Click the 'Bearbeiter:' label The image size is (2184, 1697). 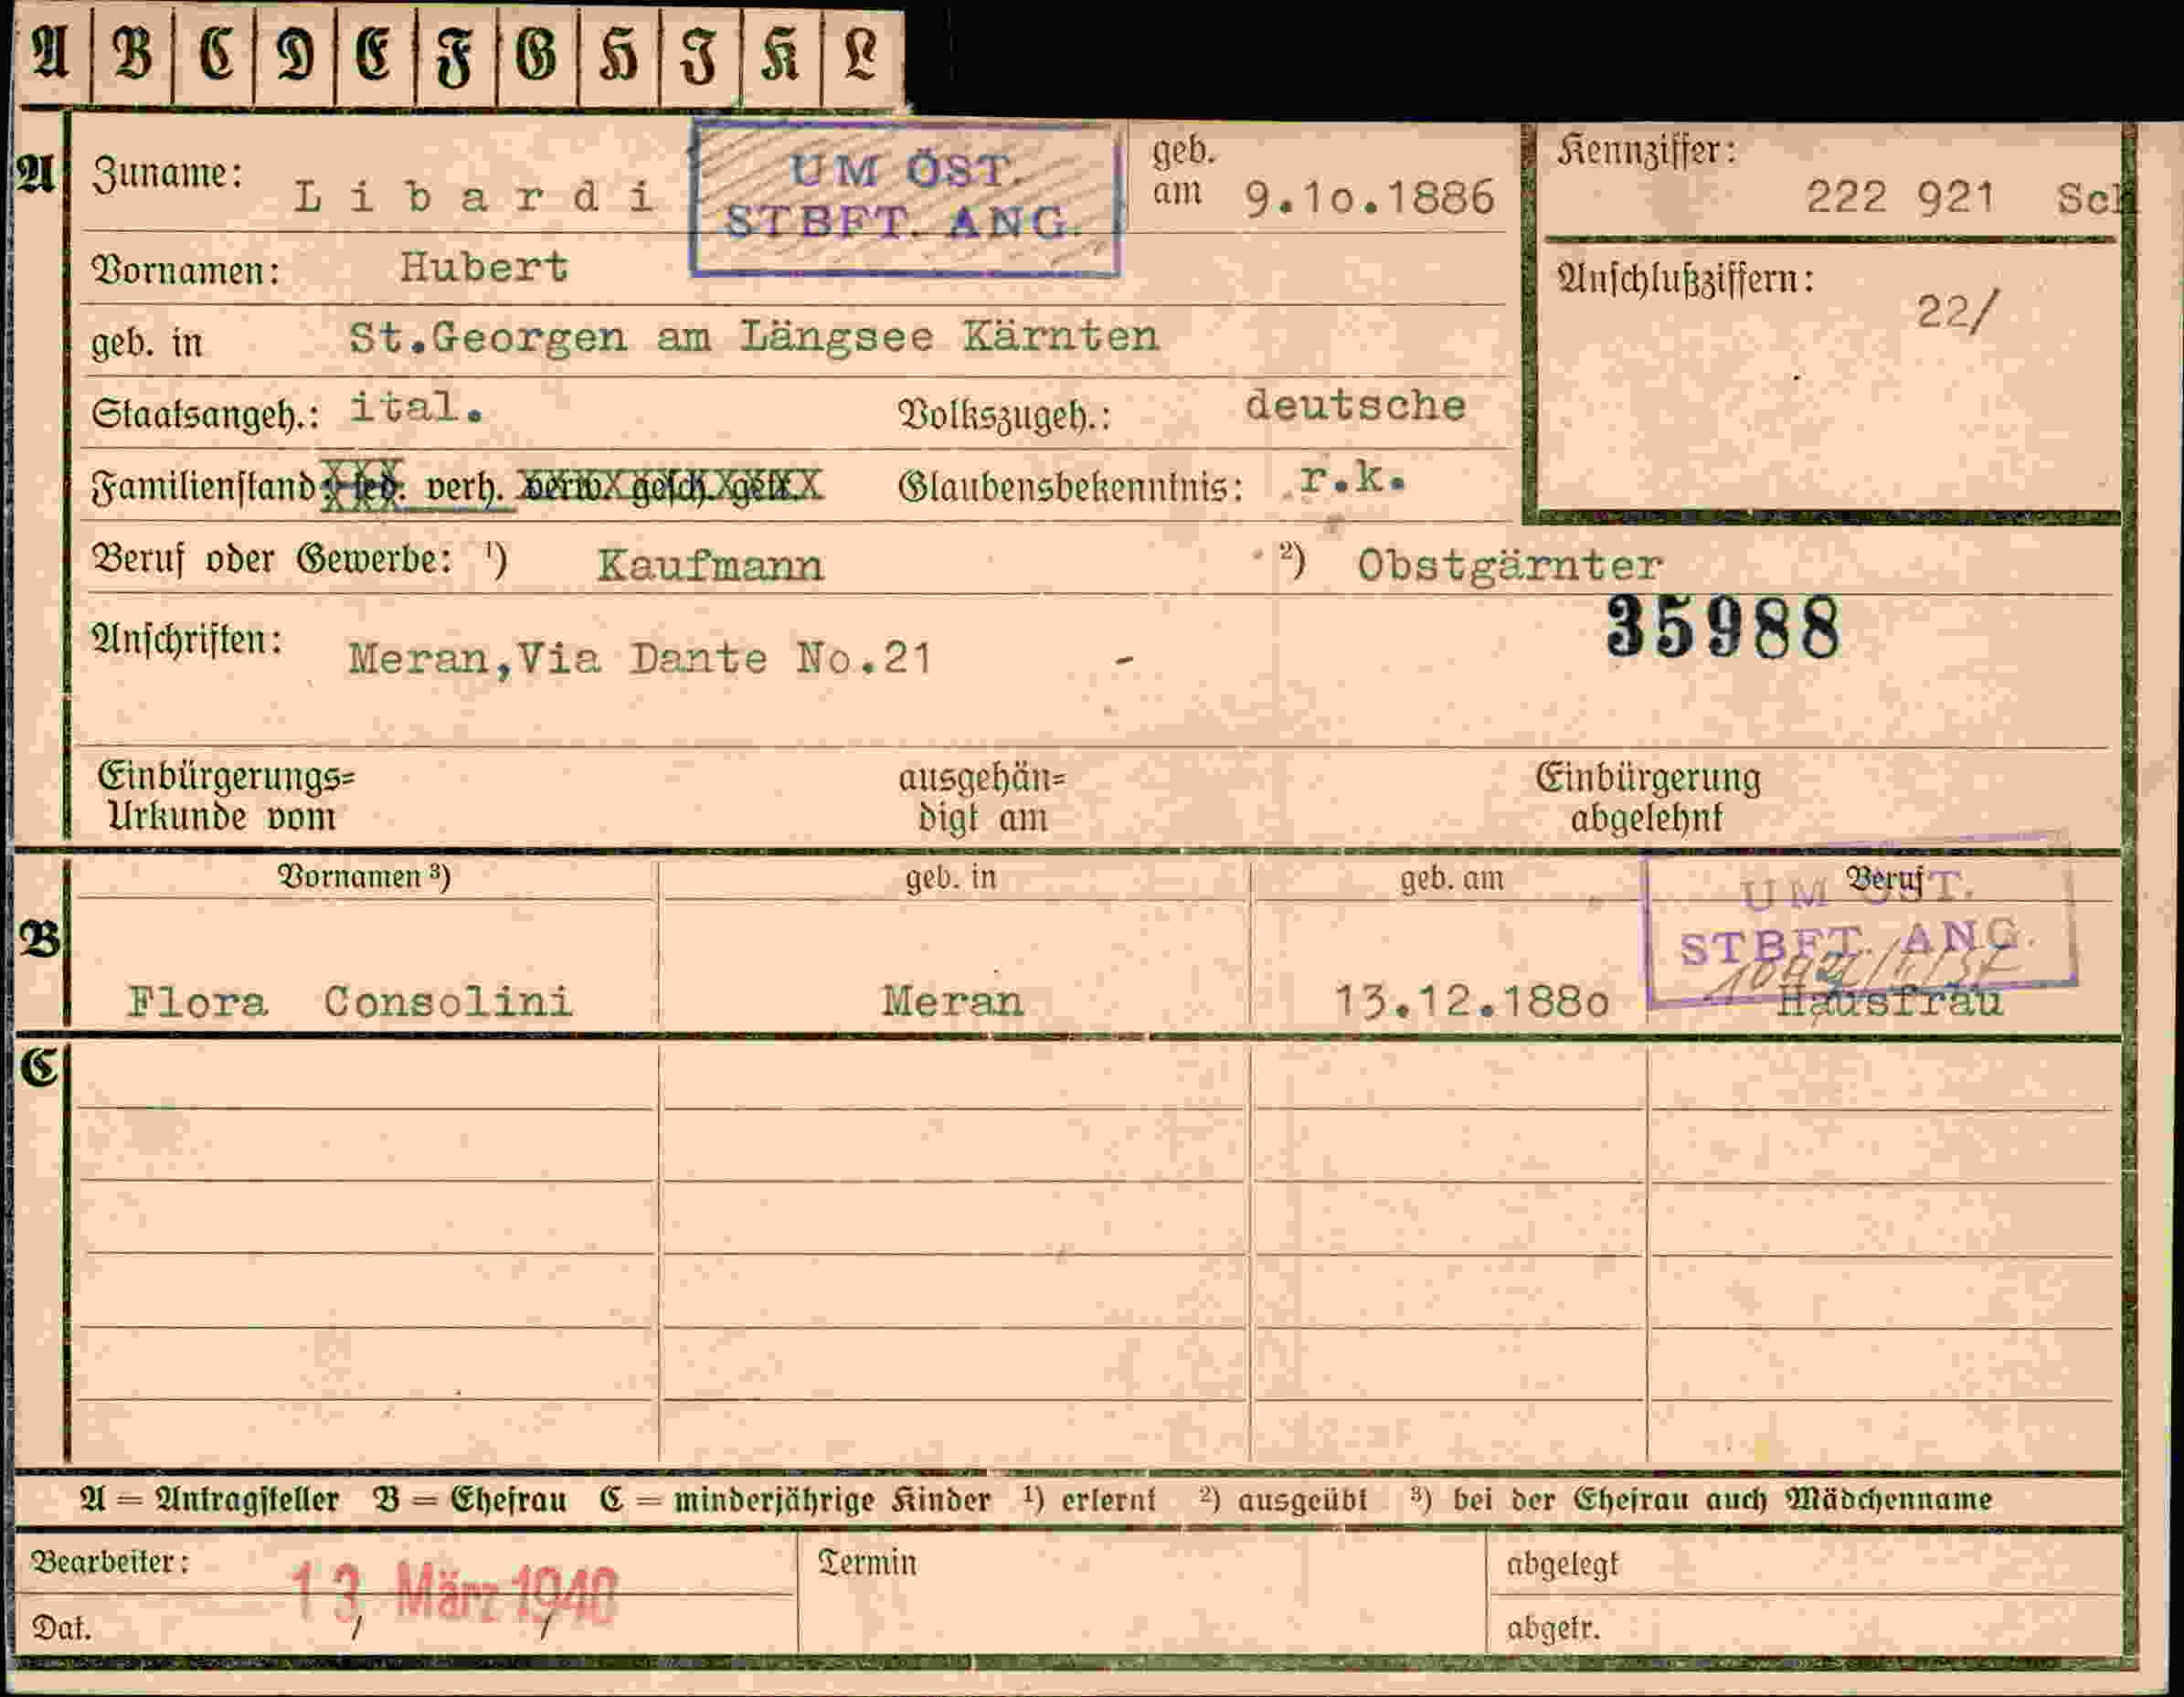[110, 1562]
